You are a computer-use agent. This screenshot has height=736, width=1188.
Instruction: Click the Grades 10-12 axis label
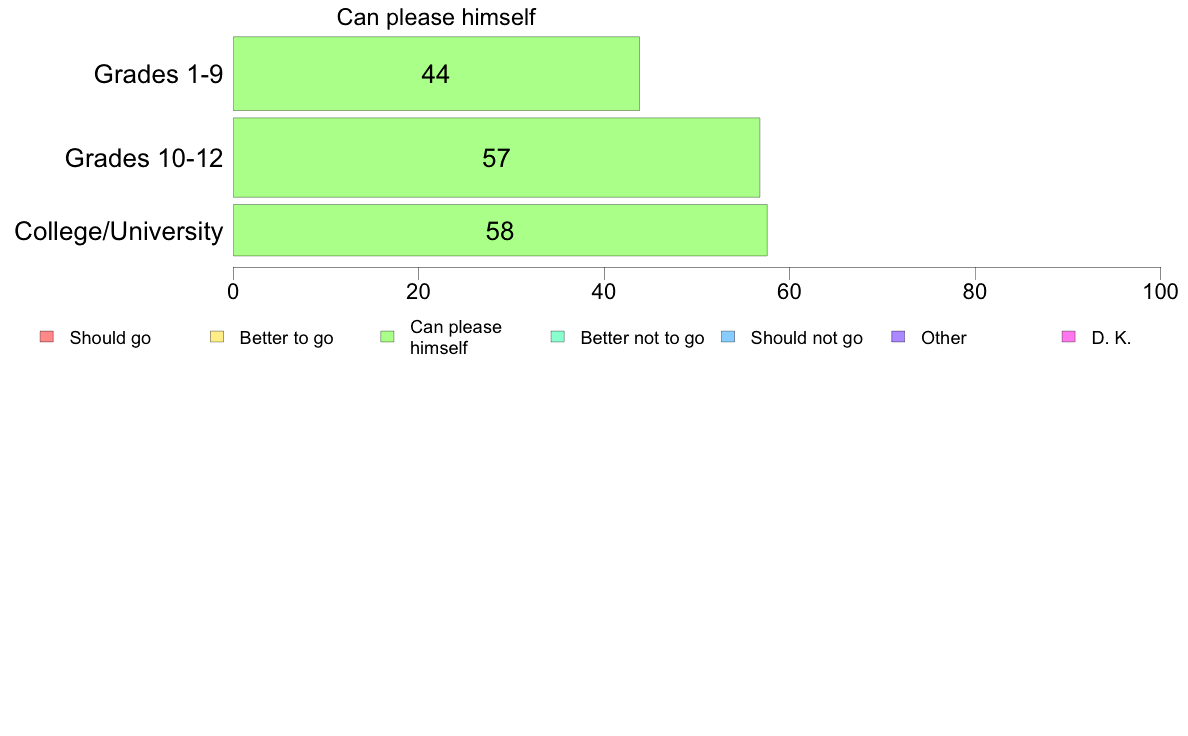pyautogui.click(x=144, y=158)
